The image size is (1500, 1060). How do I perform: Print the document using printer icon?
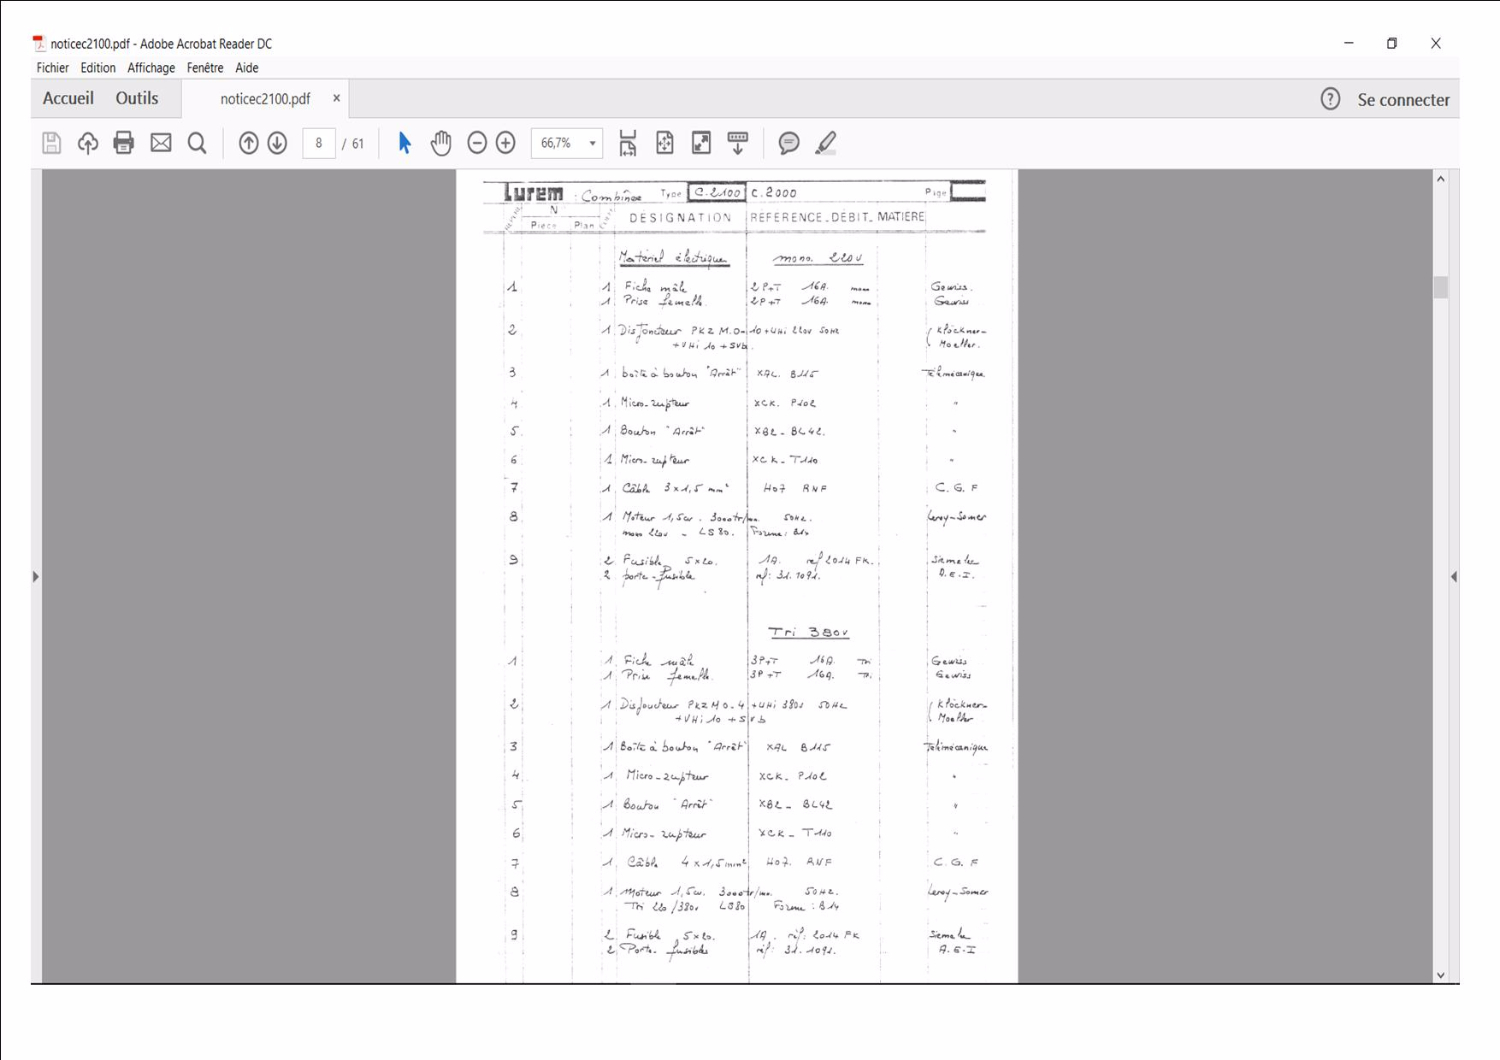[x=124, y=143]
